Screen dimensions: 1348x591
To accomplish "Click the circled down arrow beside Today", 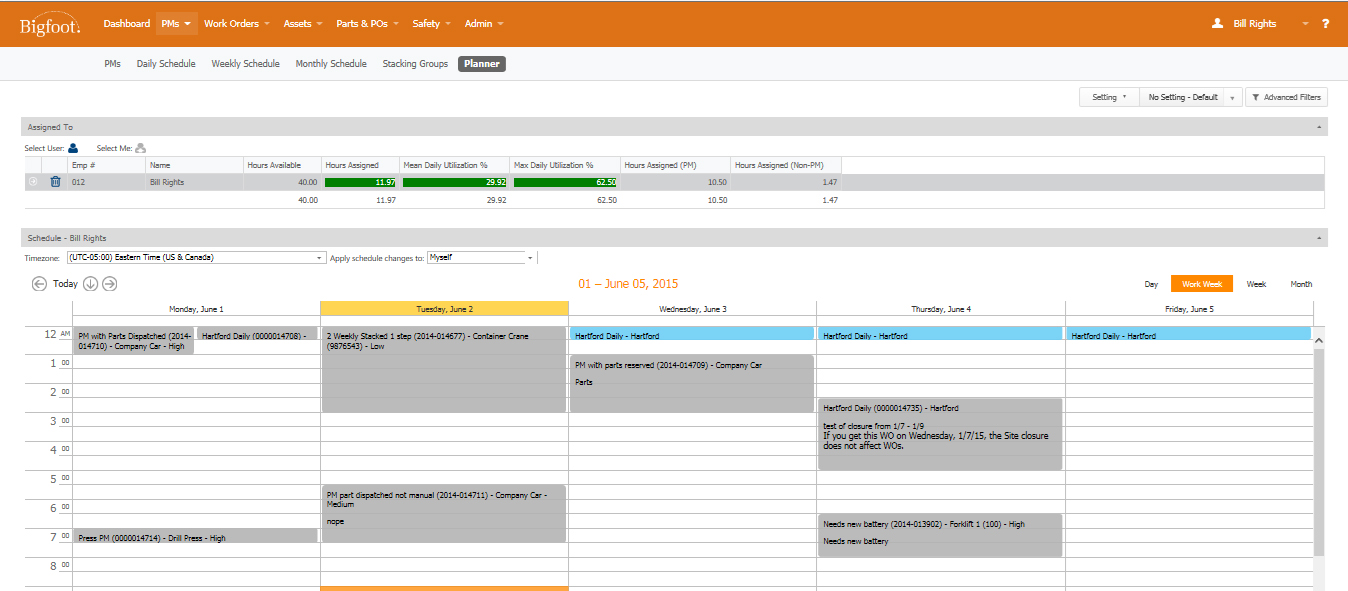I will 90,284.
